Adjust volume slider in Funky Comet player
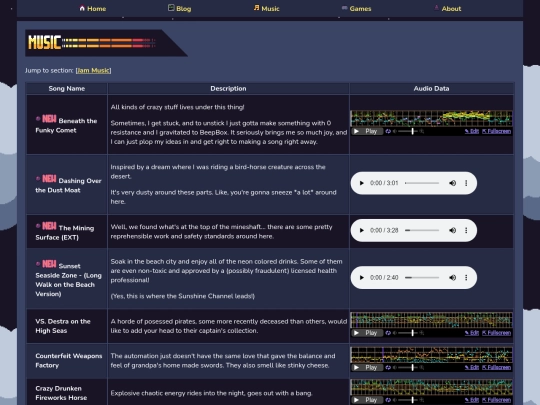 408,131
